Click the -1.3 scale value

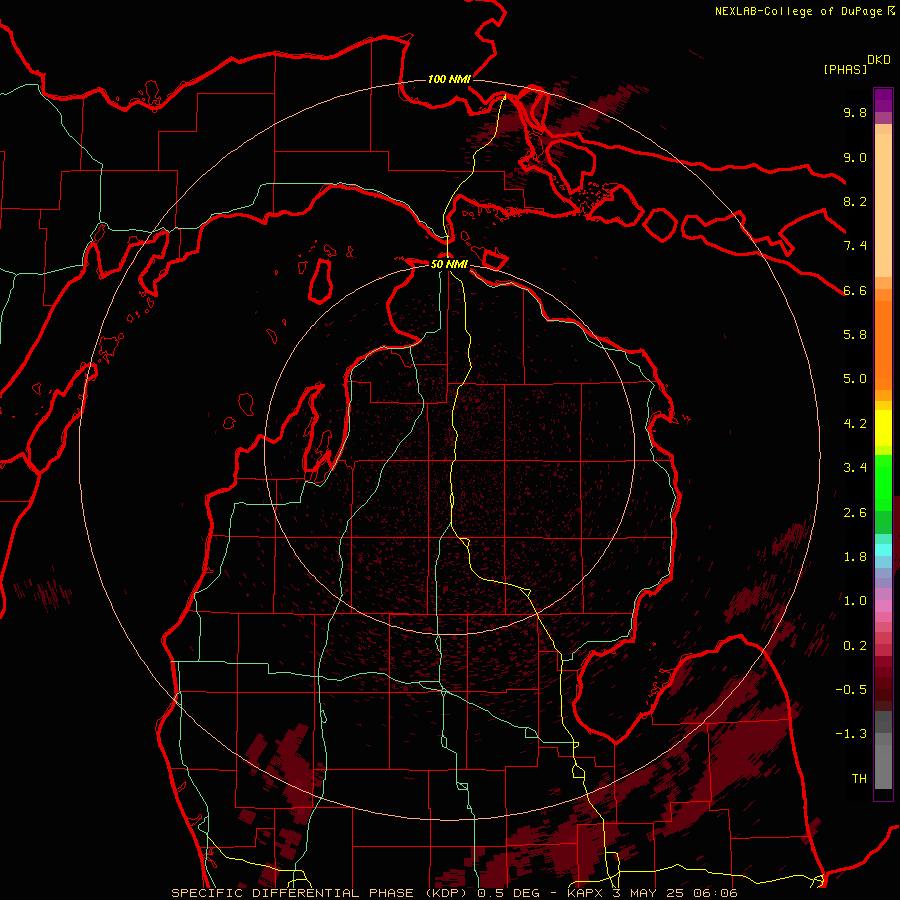click(851, 734)
